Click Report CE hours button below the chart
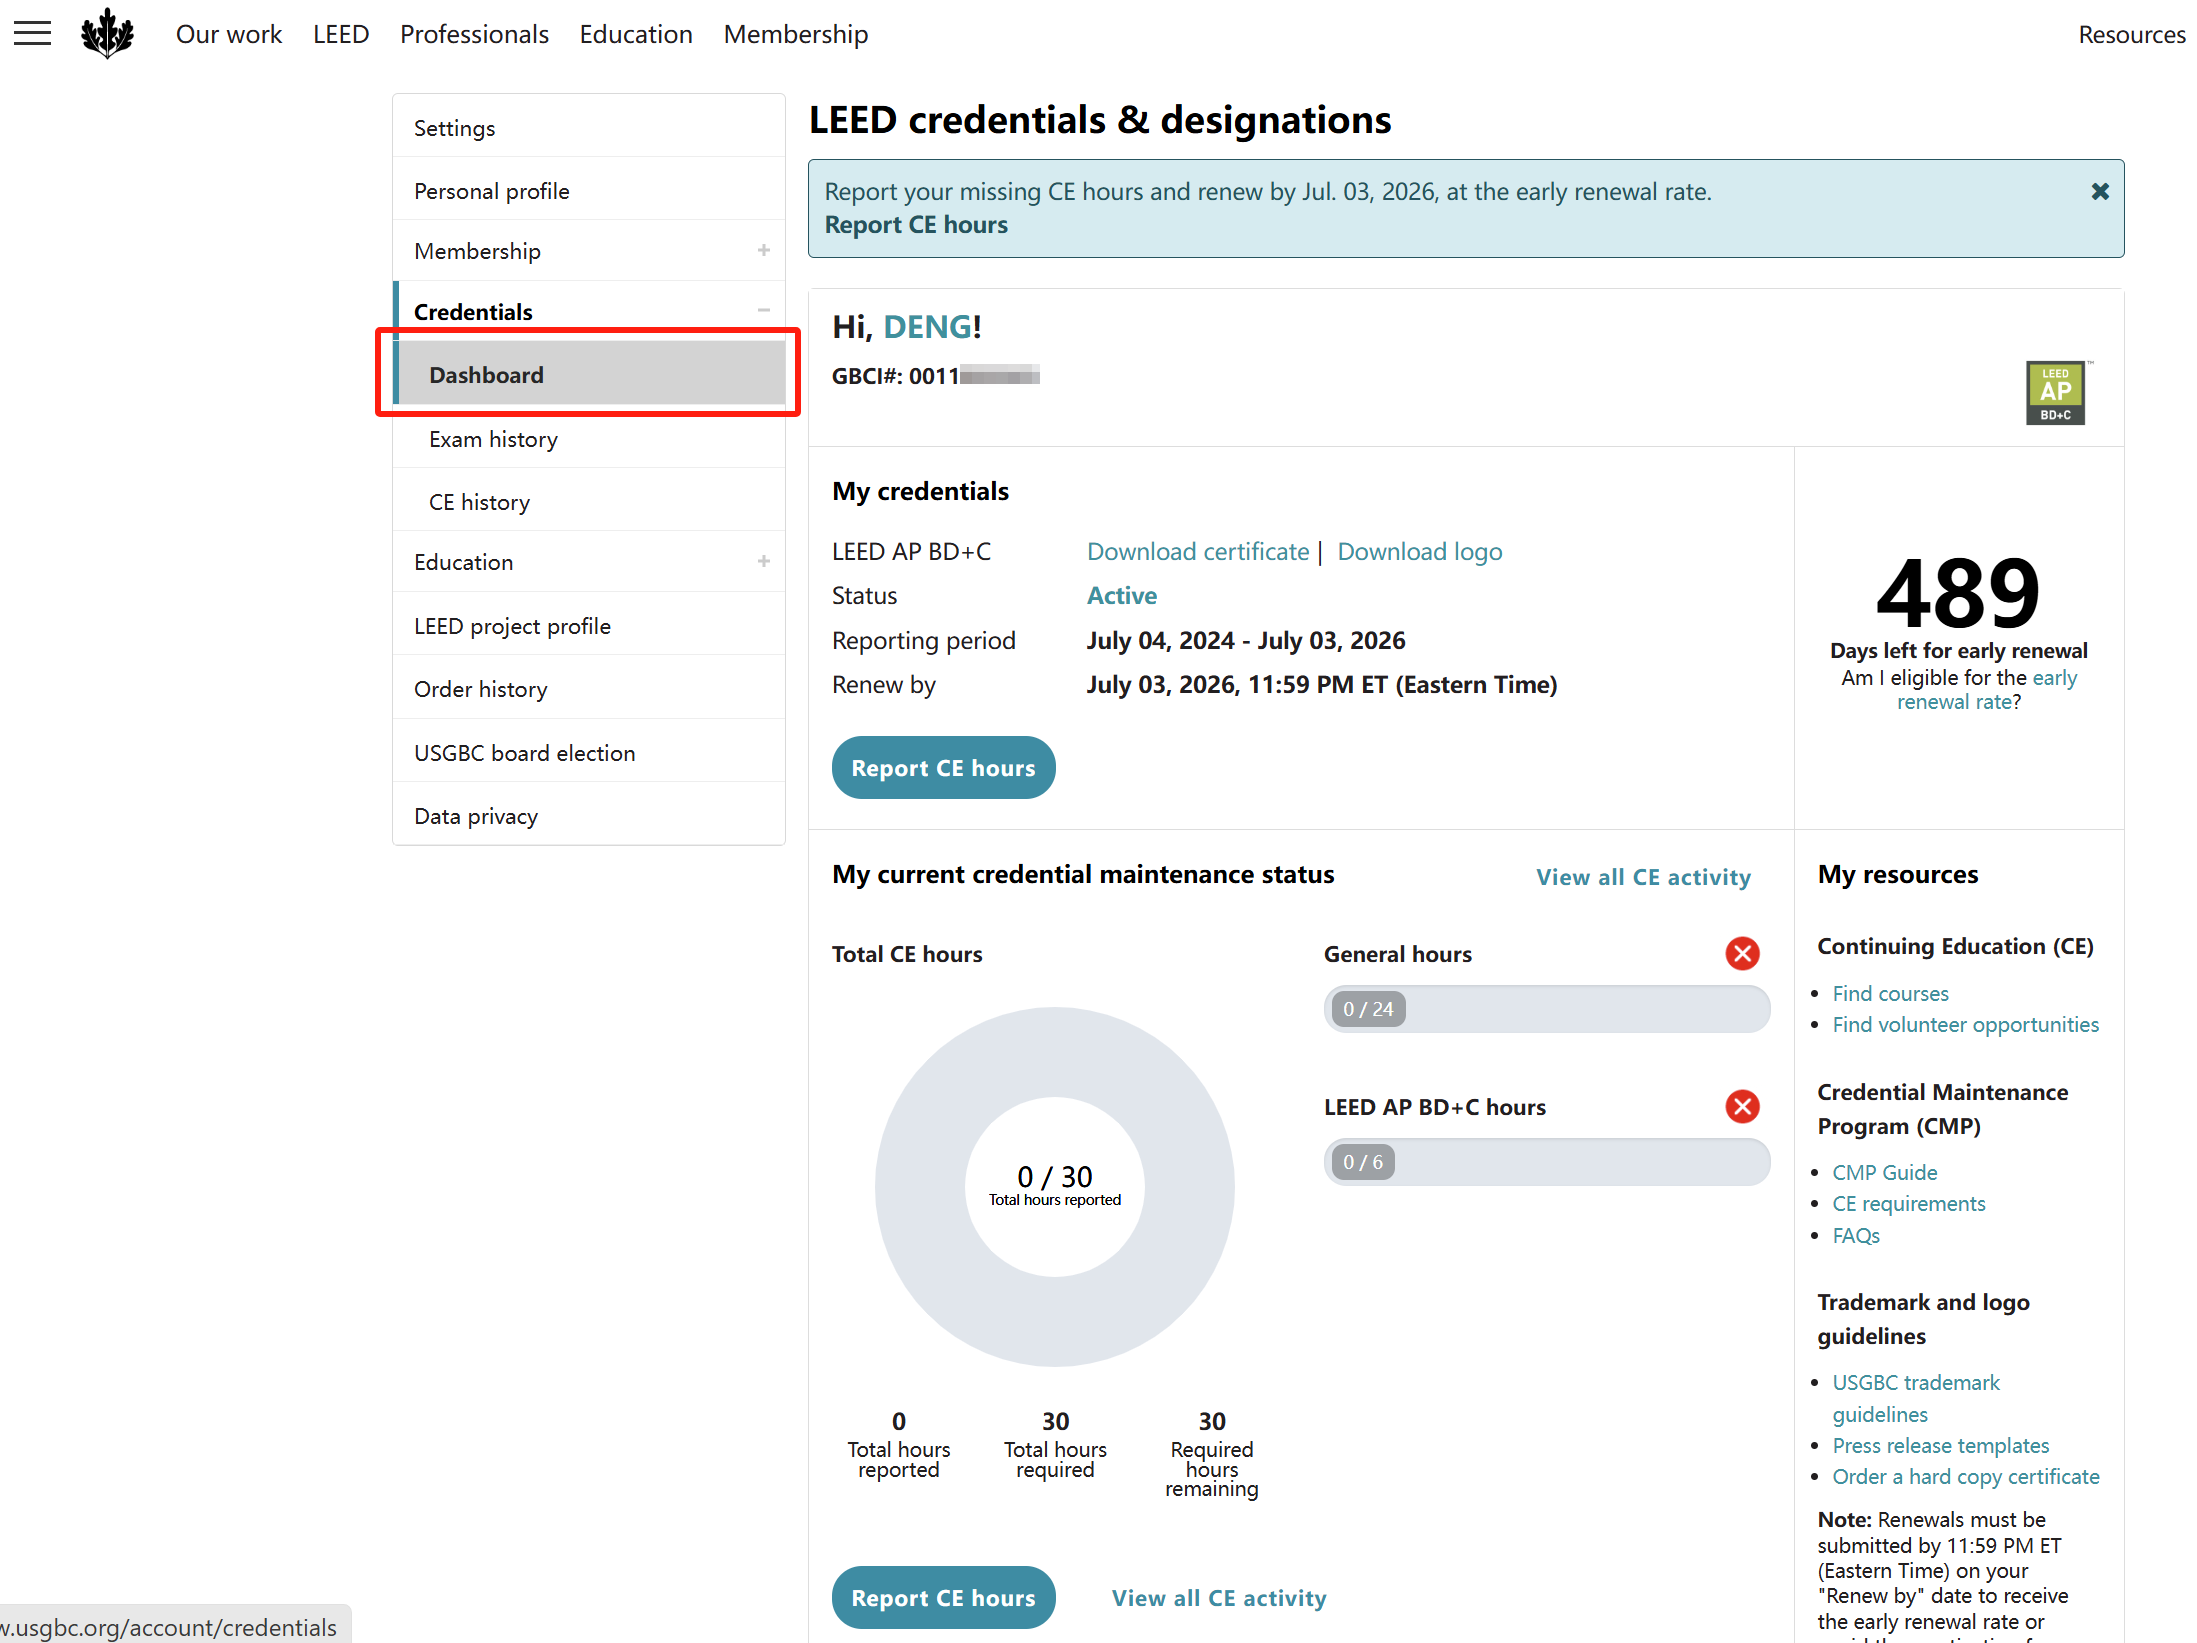 [943, 1598]
